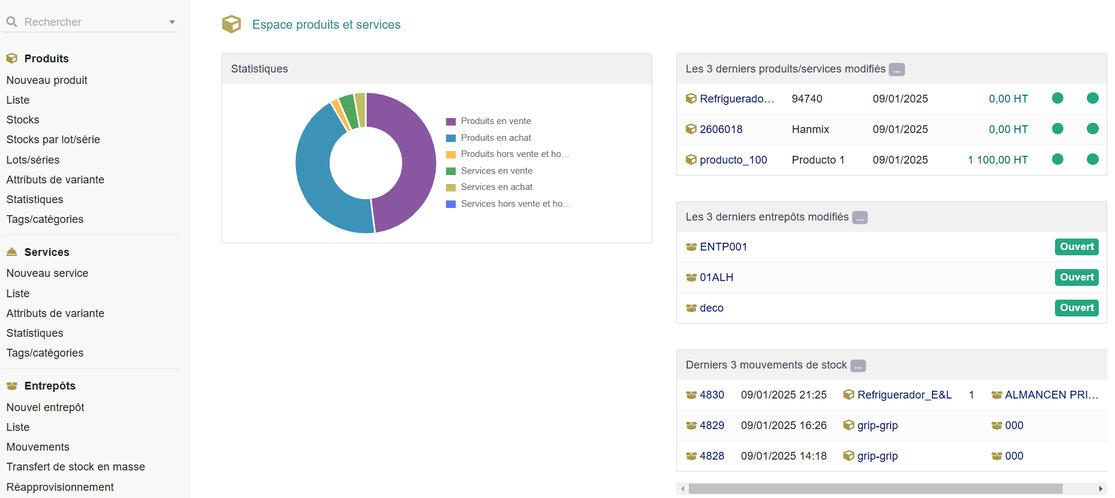Toggle Services en achat legend swatch
Image resolution: width=1115 pixels, height=498 pixels.
pos(450,187)
